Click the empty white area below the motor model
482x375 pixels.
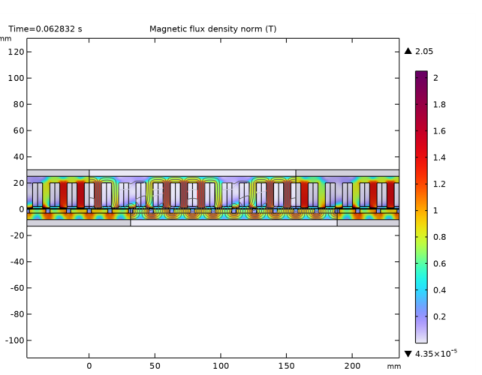pos(213,292)
